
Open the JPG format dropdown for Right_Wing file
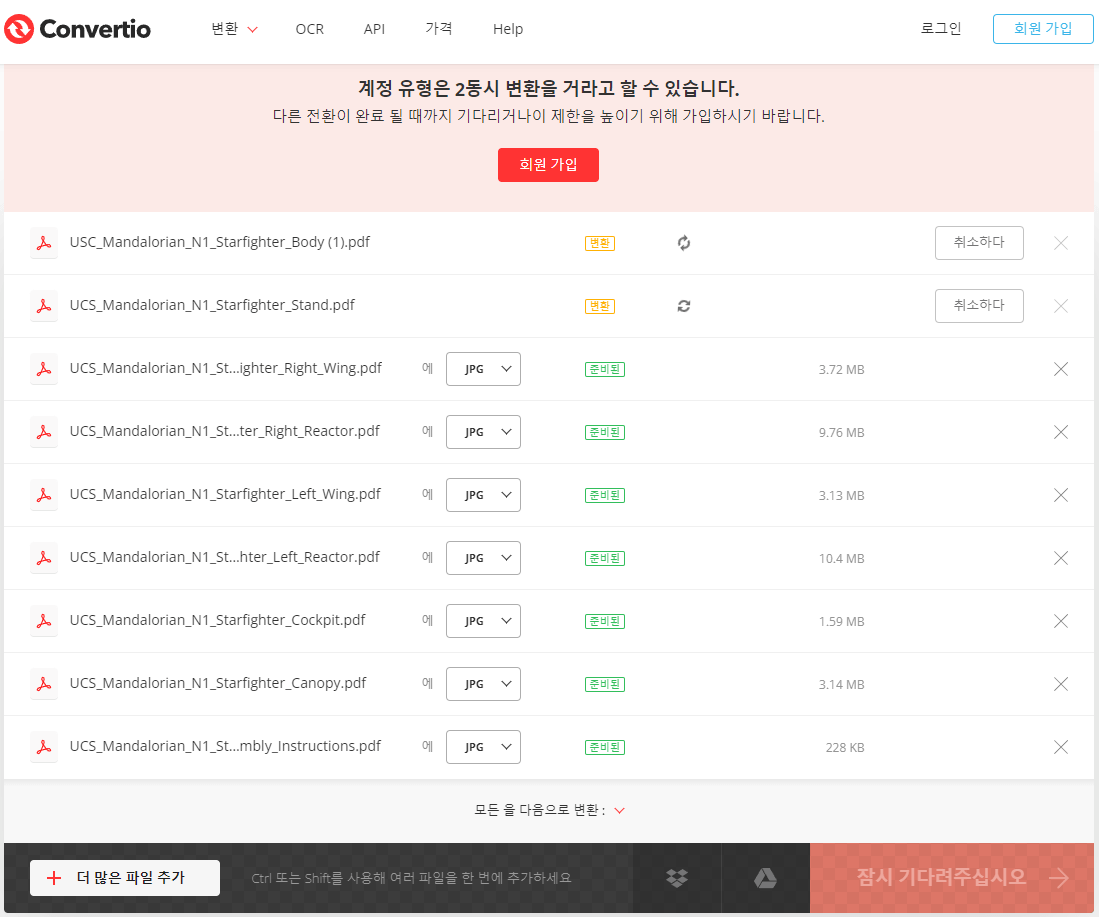tap(483, 368)
